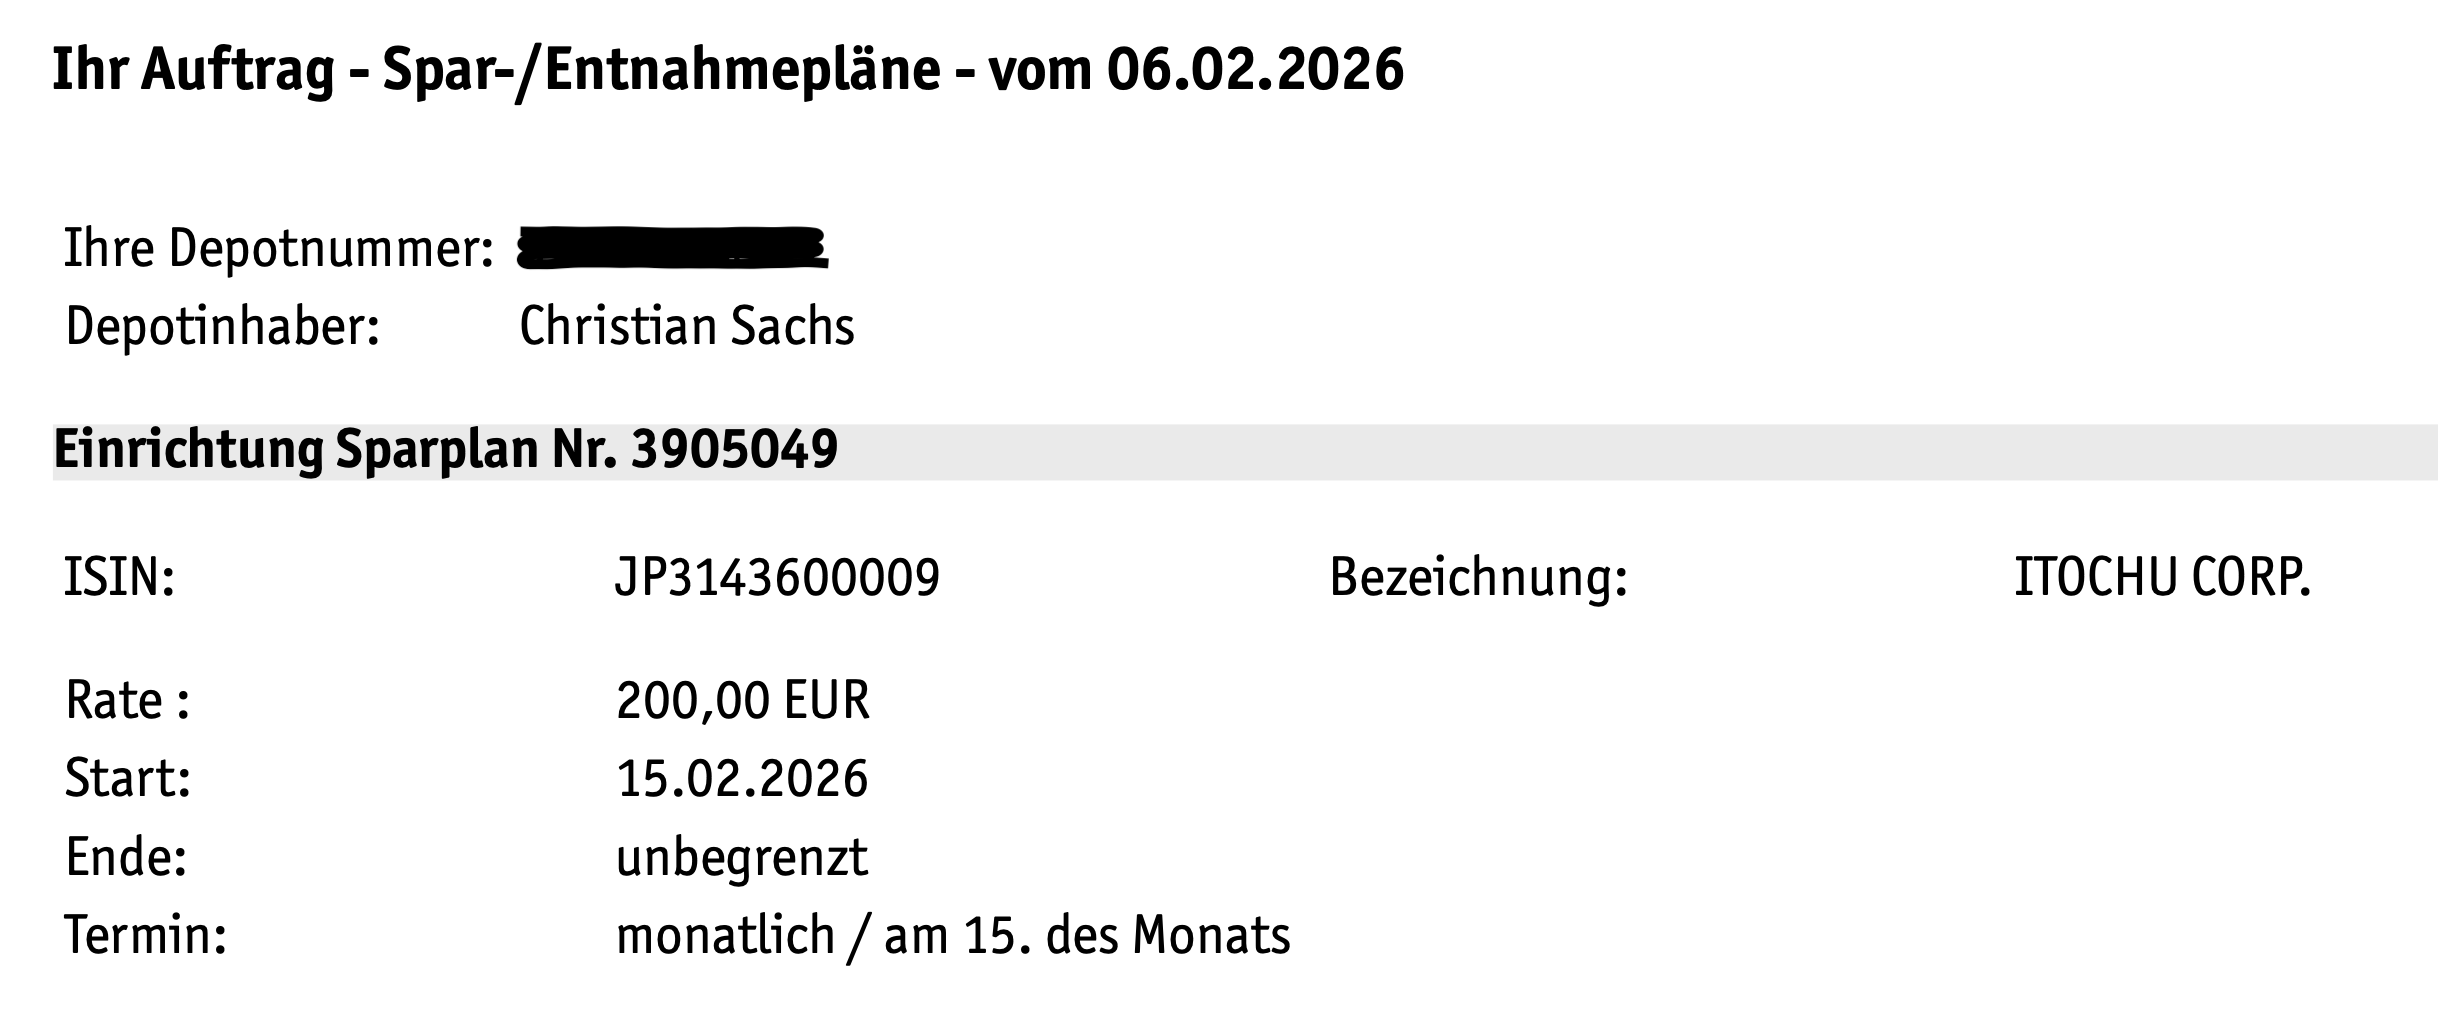The height and width of the screenshot is (1020, 2438).
Task: Select the security name ITOCHU CORP.
Action: (x=2162, y=578)
